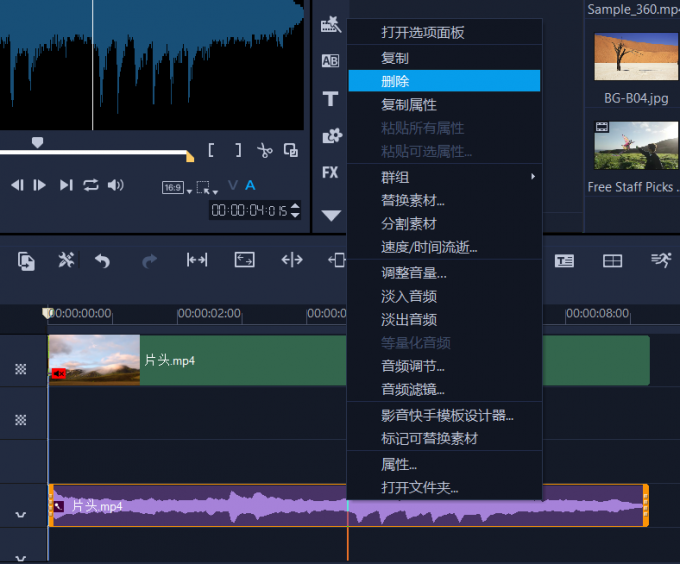Click the preview scrubber handle

pos(37,142)
